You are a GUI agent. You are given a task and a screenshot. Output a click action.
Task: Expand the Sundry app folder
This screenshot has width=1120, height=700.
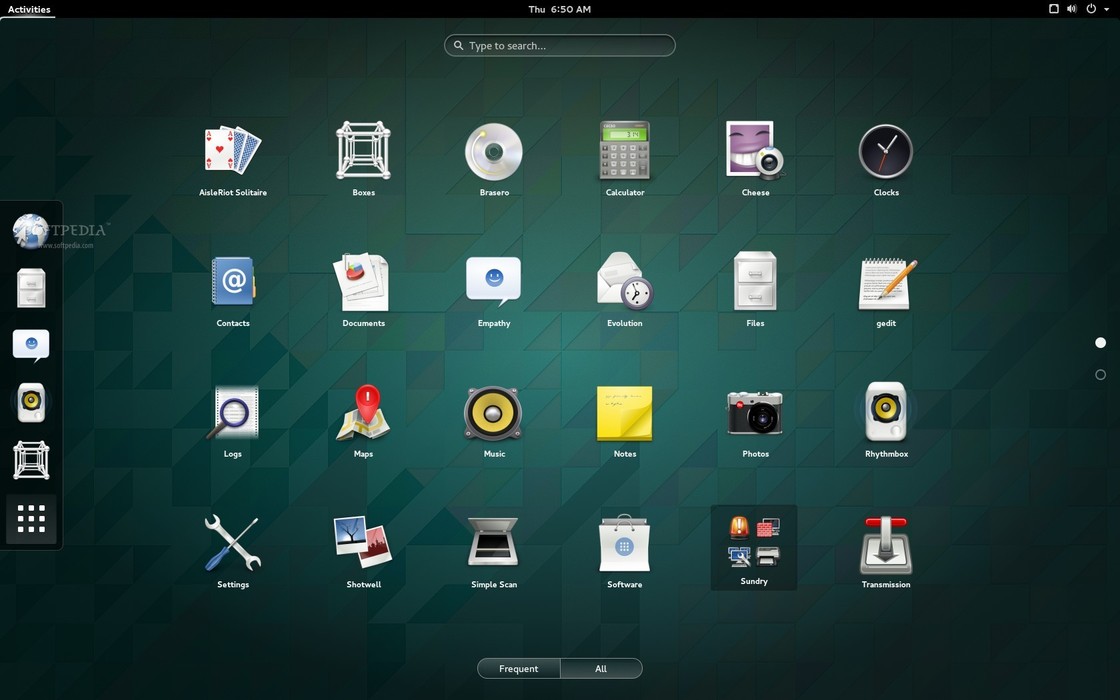tap(754, 548)
